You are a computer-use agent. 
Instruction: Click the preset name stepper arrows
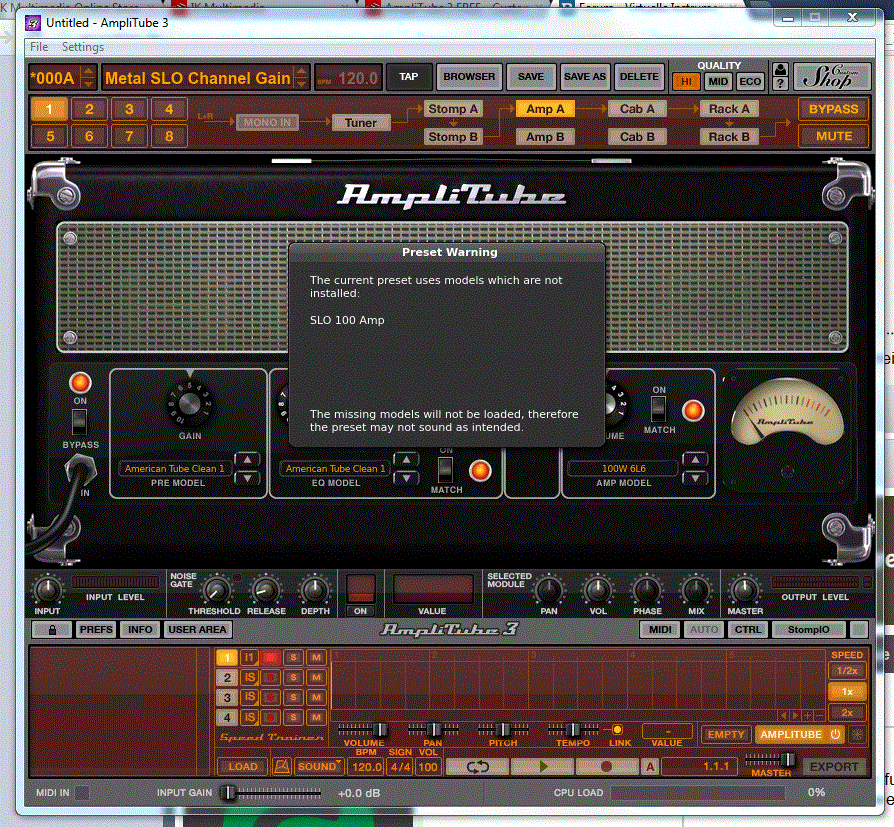302,77
